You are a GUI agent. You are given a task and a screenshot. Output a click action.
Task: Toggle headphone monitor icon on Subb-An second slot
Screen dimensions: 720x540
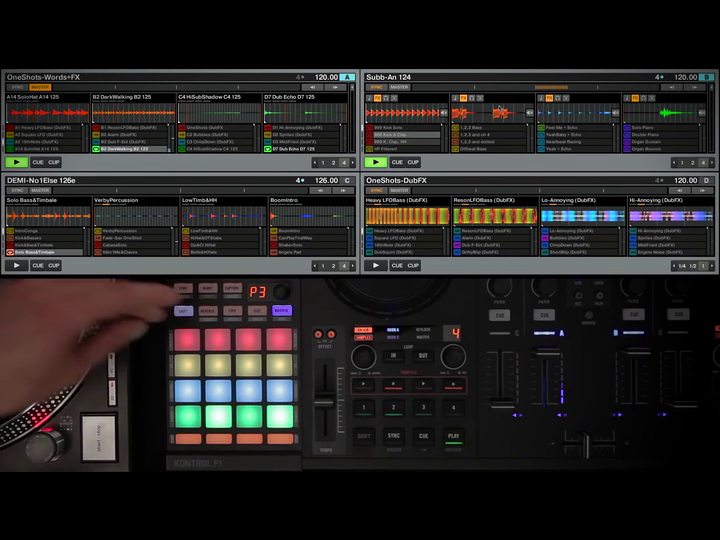pos(472,99)
